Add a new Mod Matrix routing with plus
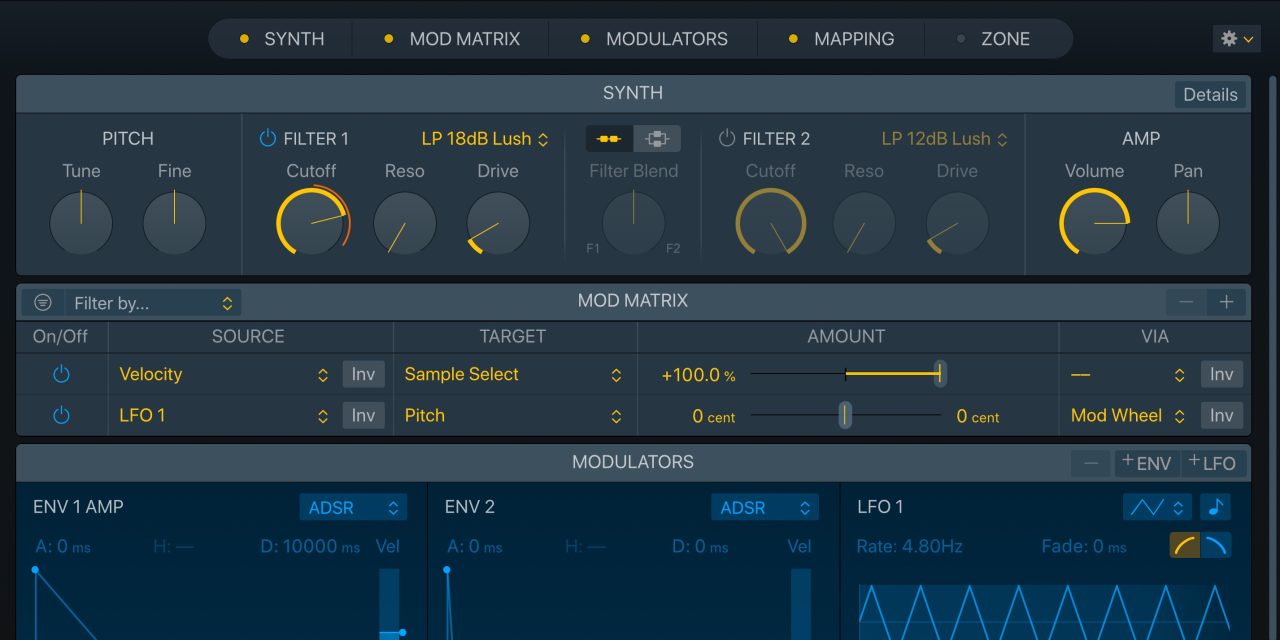 click(x=1227, y=302)
